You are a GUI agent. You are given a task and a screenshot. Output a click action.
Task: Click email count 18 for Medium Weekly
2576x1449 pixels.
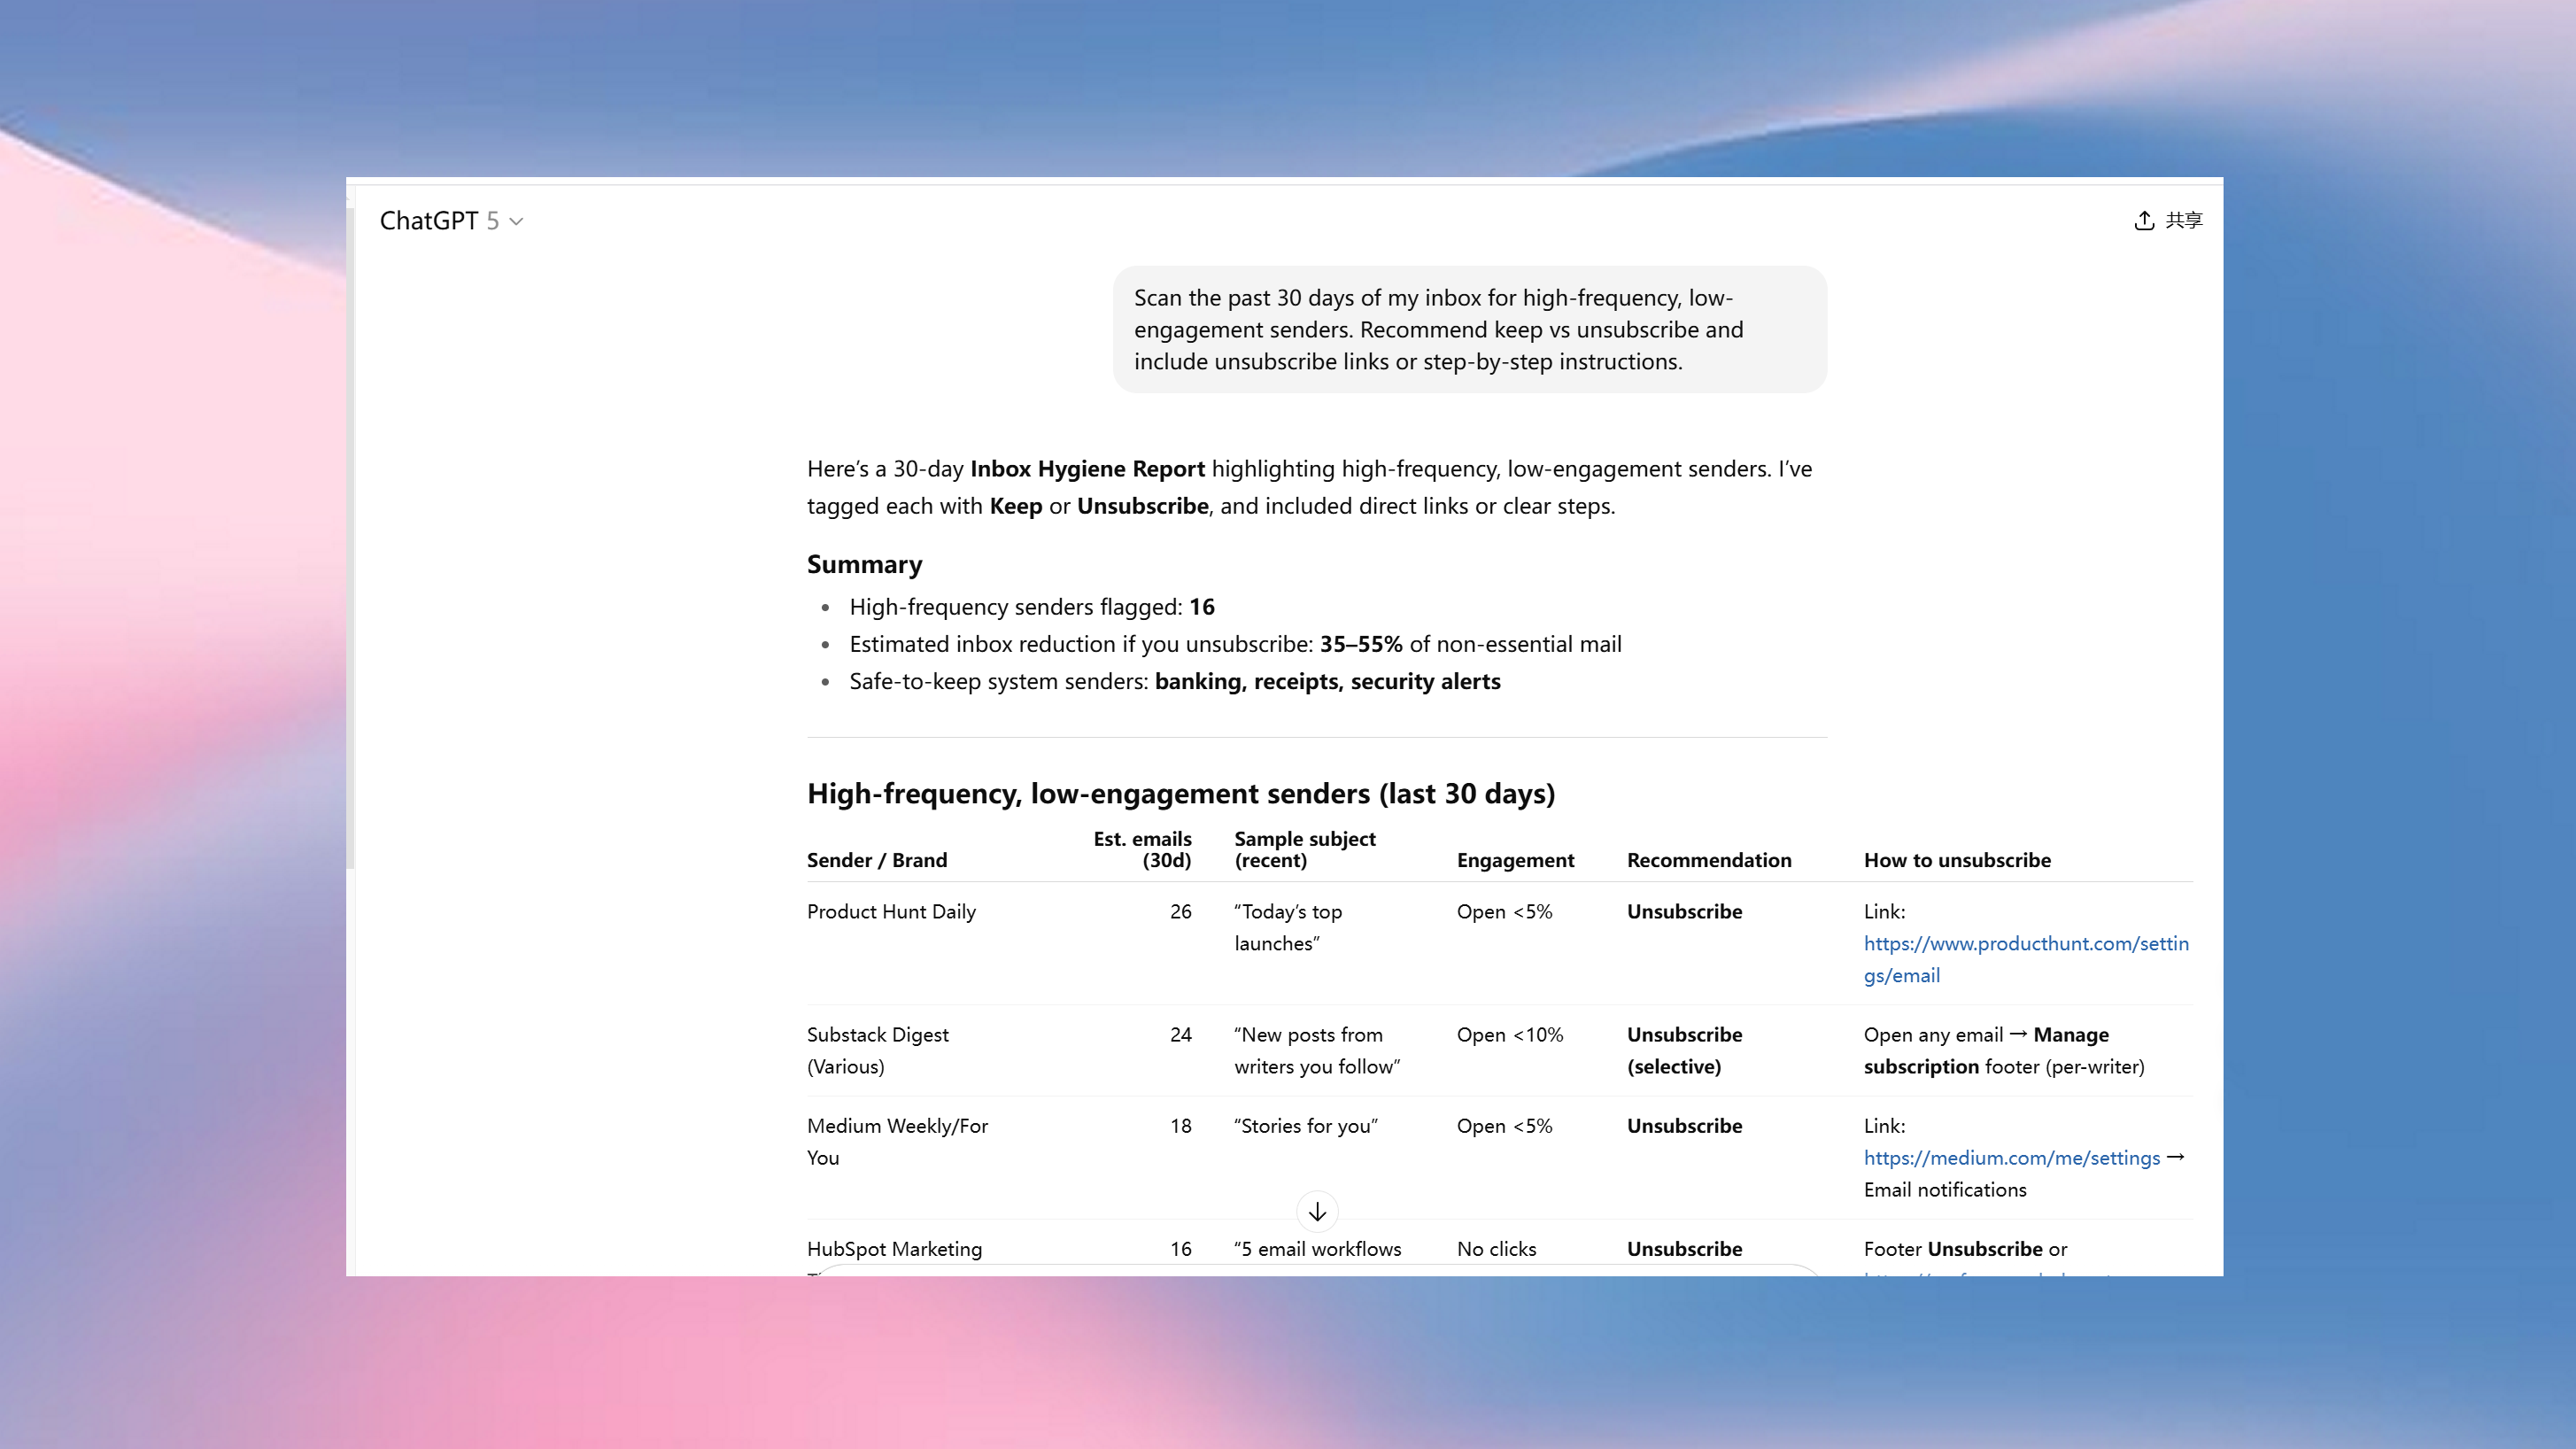click(x=1180, y=1125)
